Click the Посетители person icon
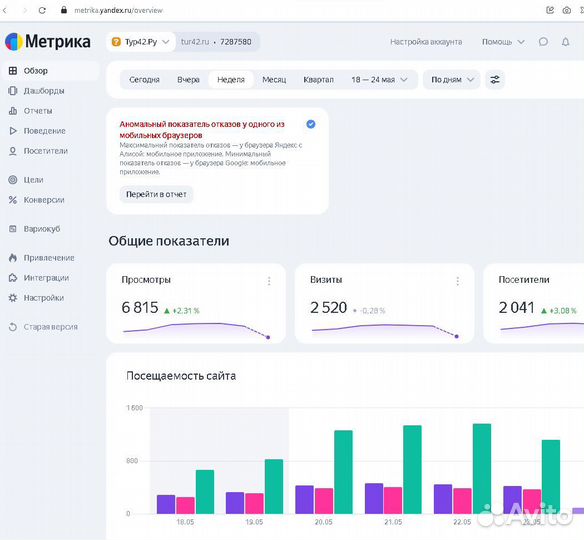584x540 pixels. click(13, 151)
